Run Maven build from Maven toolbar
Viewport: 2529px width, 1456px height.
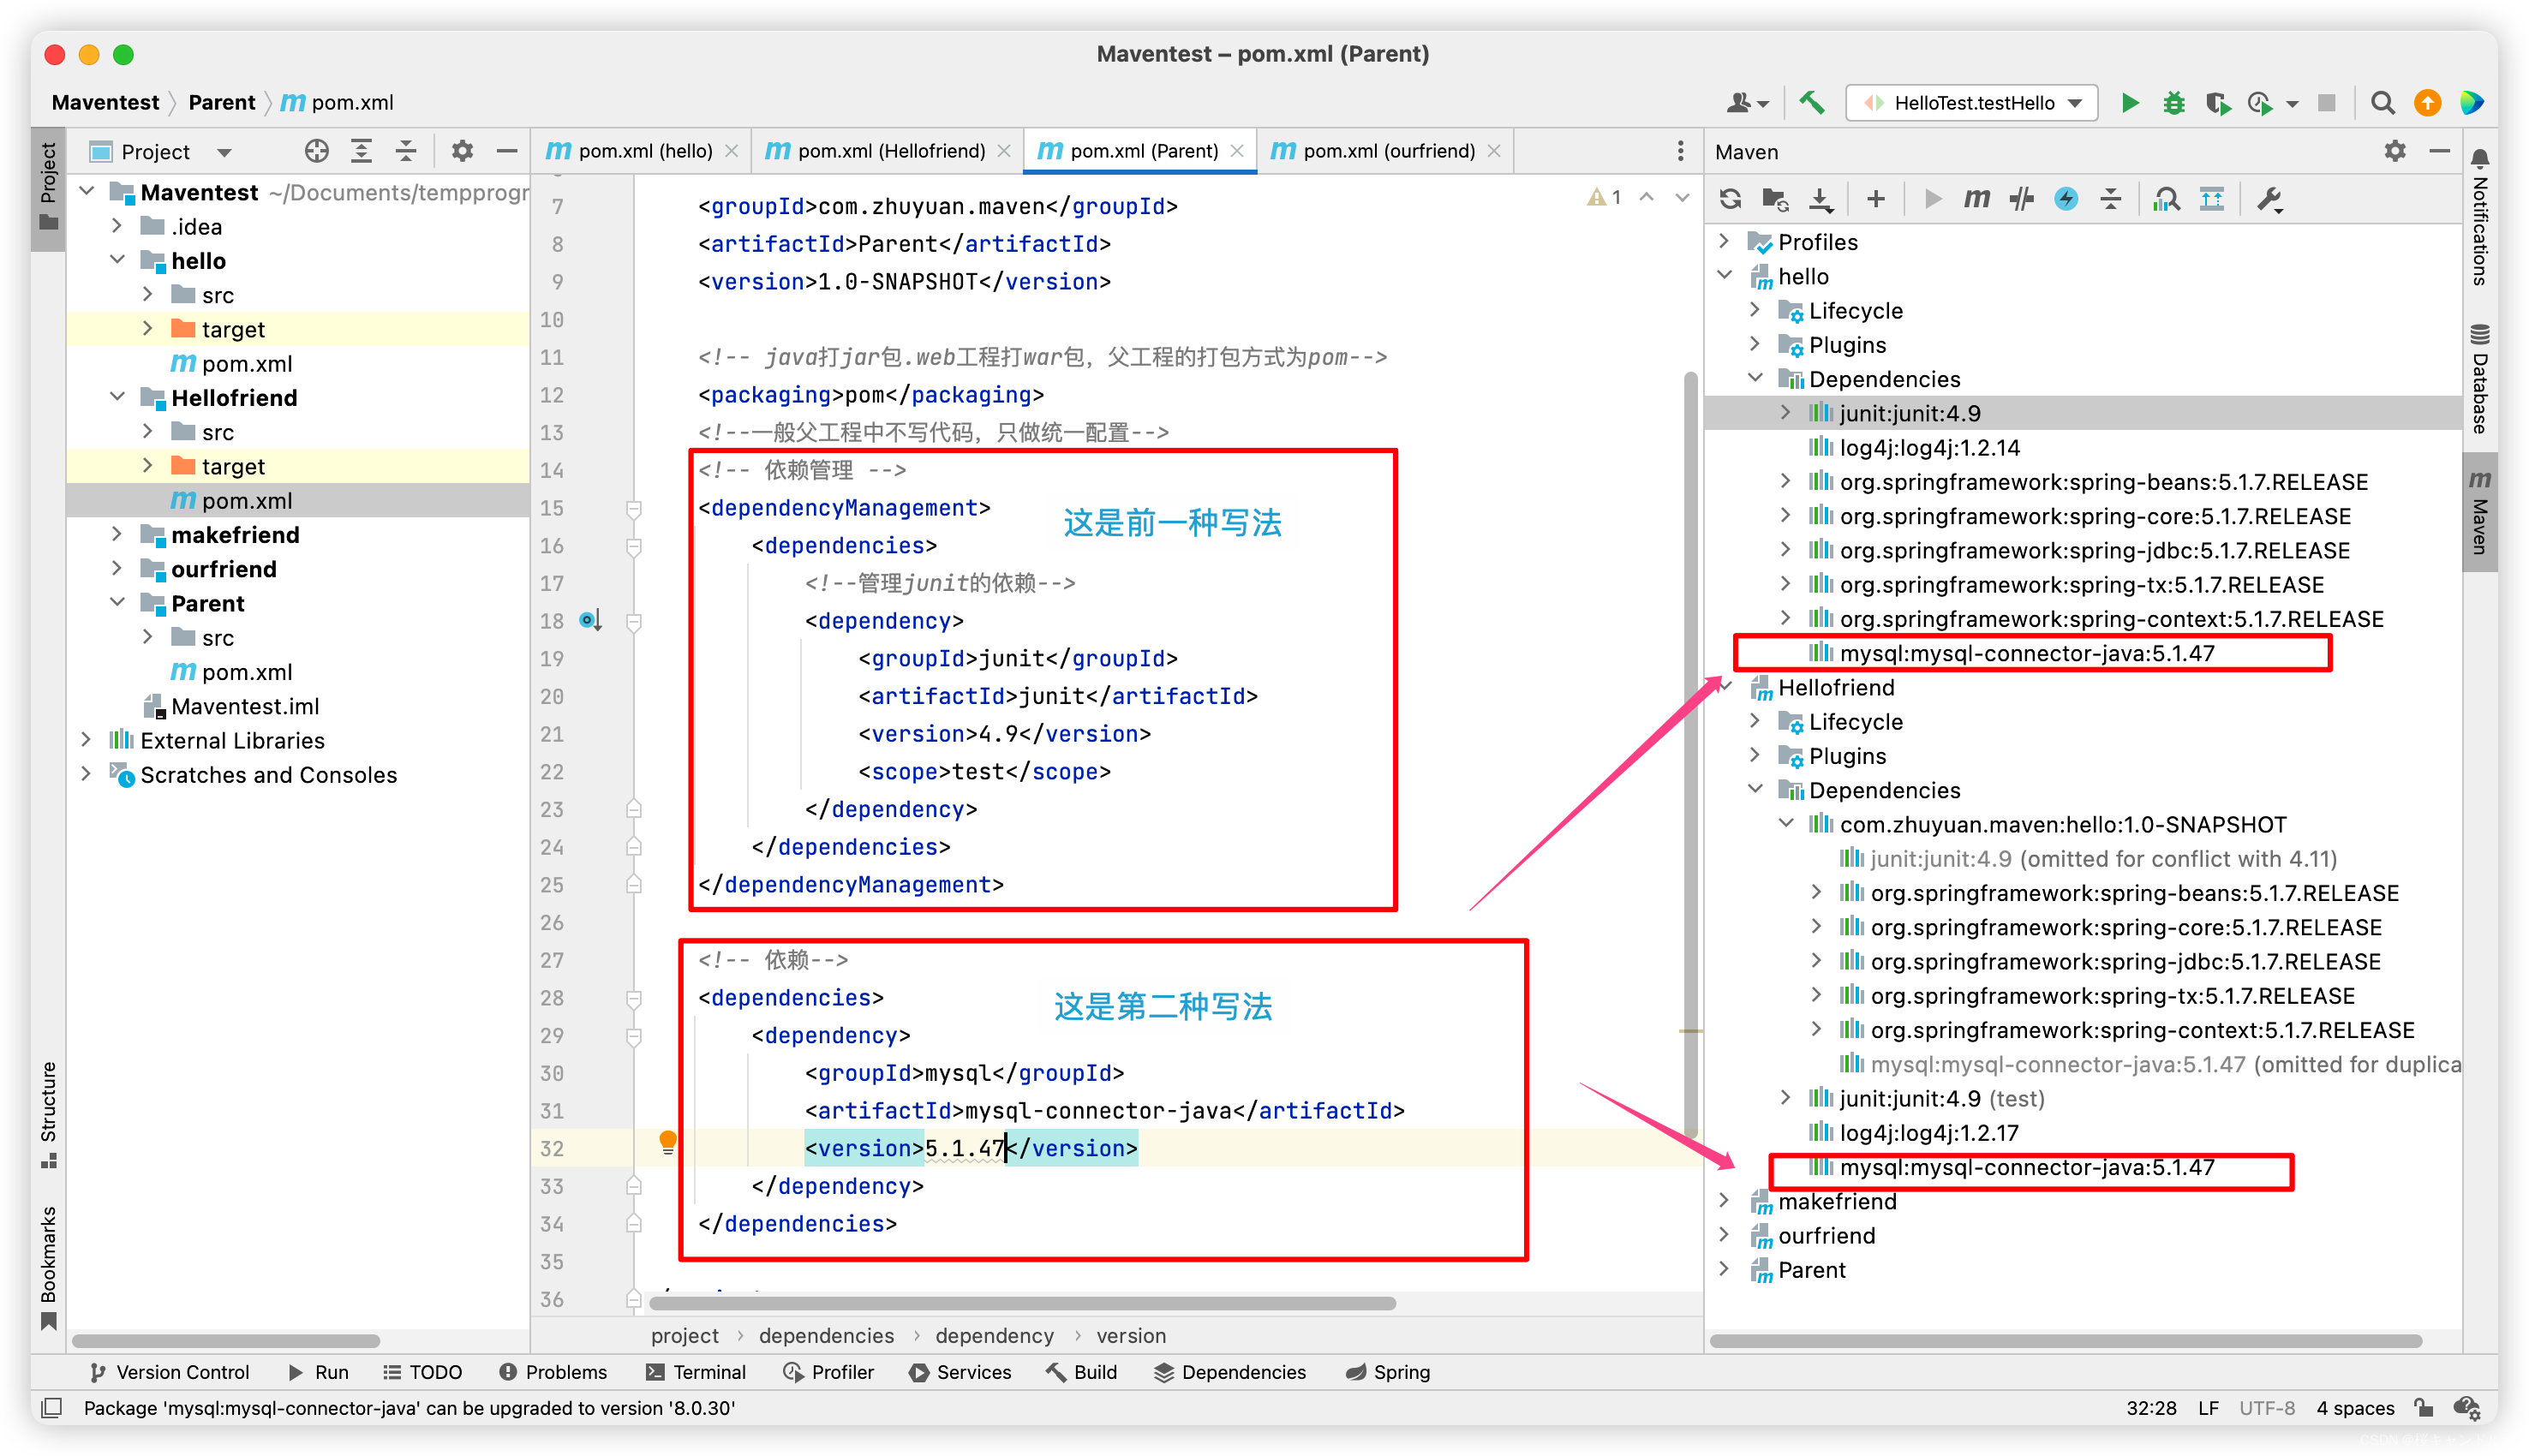tap(1932, 199)
